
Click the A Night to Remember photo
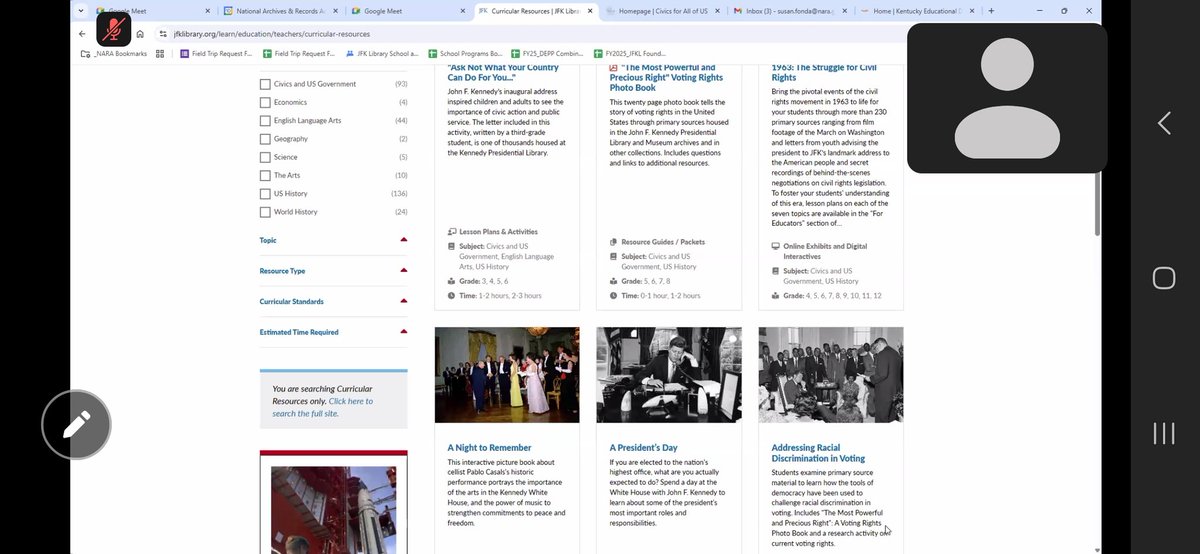[x=507, y=375]
